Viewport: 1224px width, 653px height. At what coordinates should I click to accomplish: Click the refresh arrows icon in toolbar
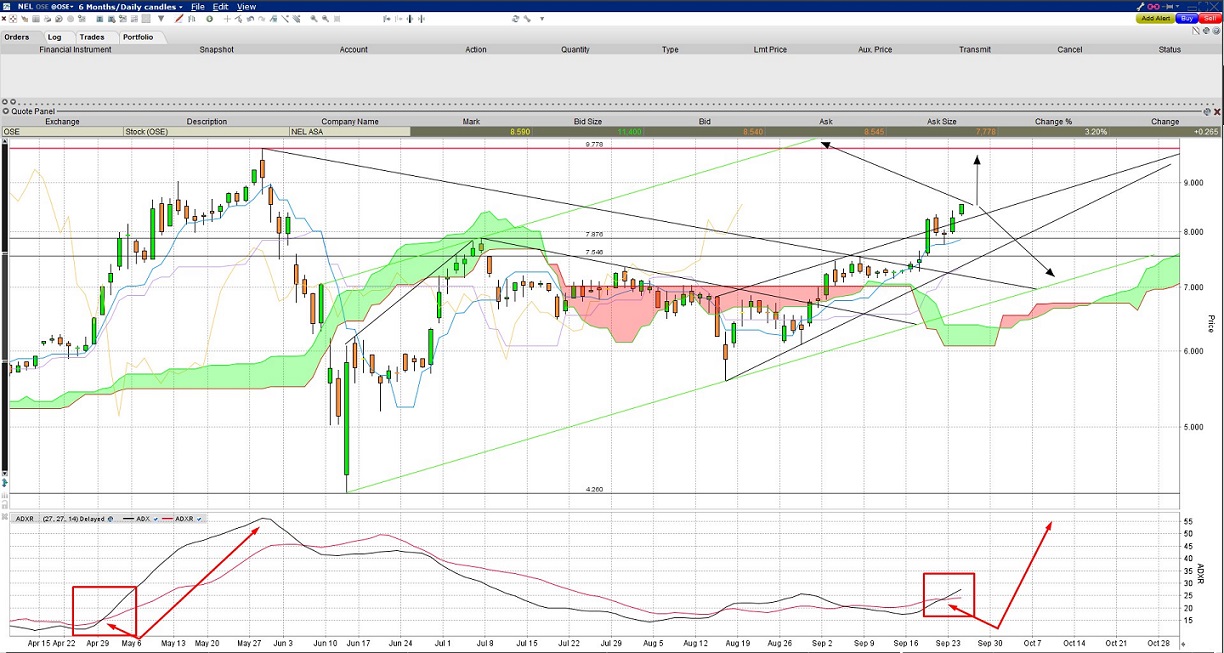(516, 18)
